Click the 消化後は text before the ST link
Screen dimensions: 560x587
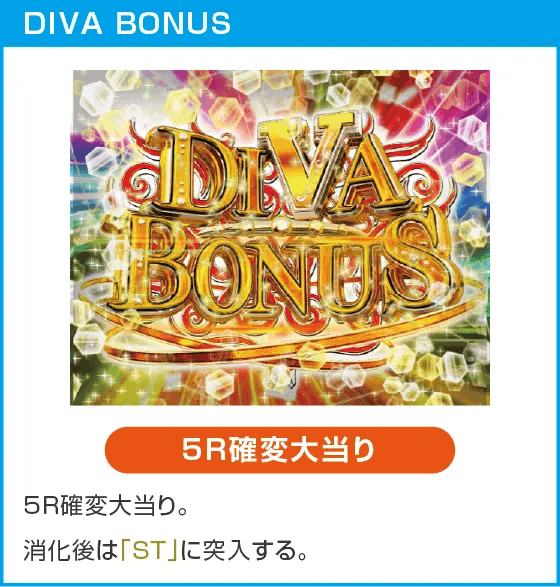71,550
